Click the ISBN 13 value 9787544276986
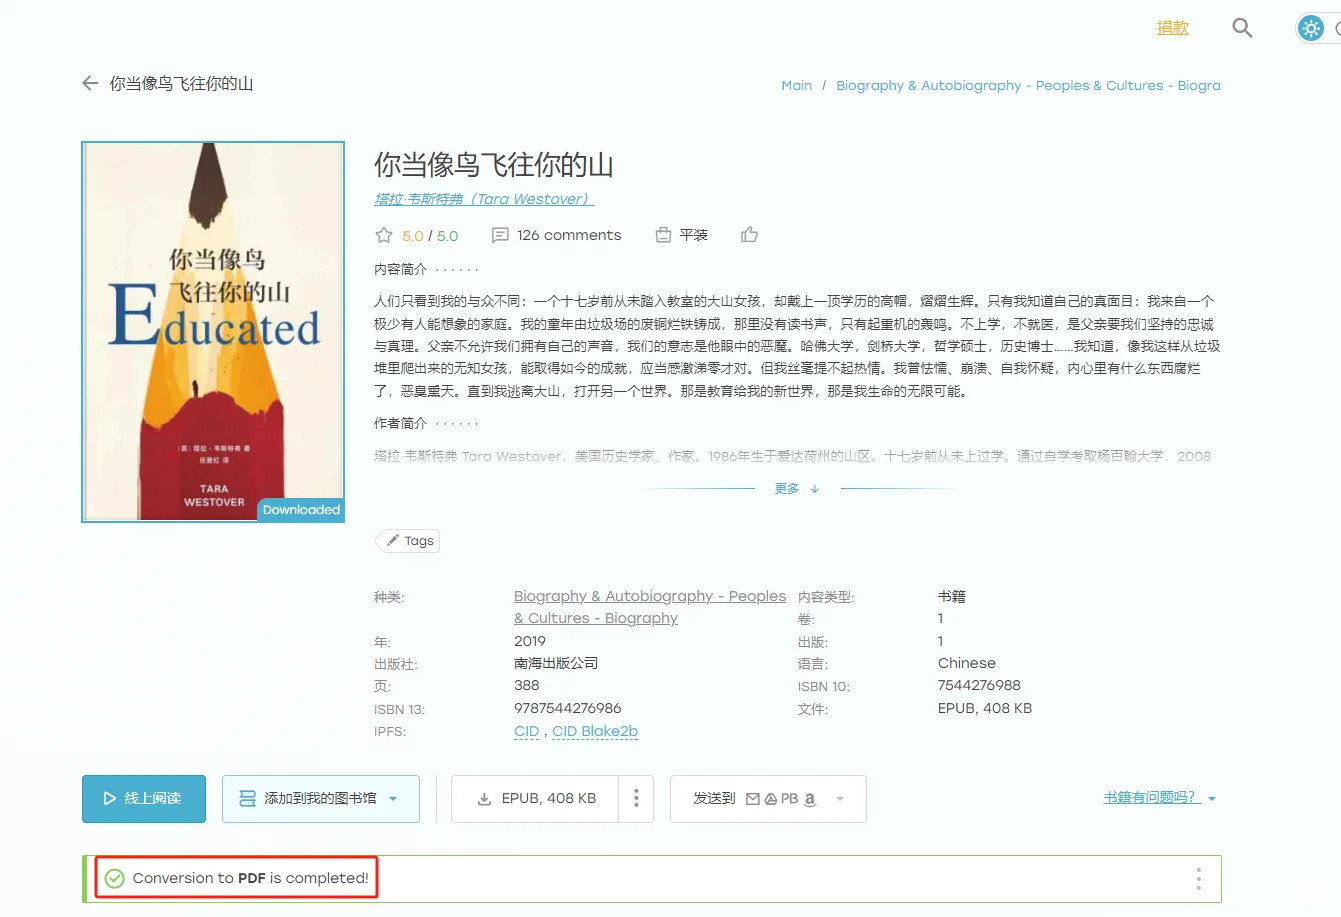This screenshot has width=1341, height=917. coord(568,708)
